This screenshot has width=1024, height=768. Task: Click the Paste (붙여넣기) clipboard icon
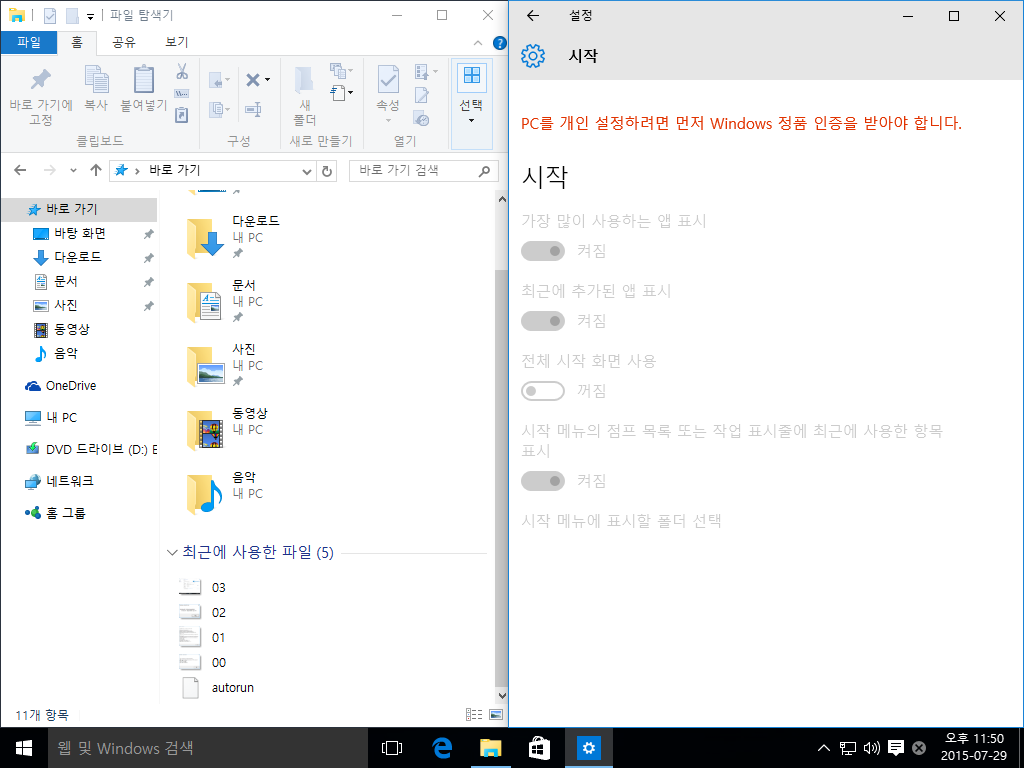pos(144,80)
